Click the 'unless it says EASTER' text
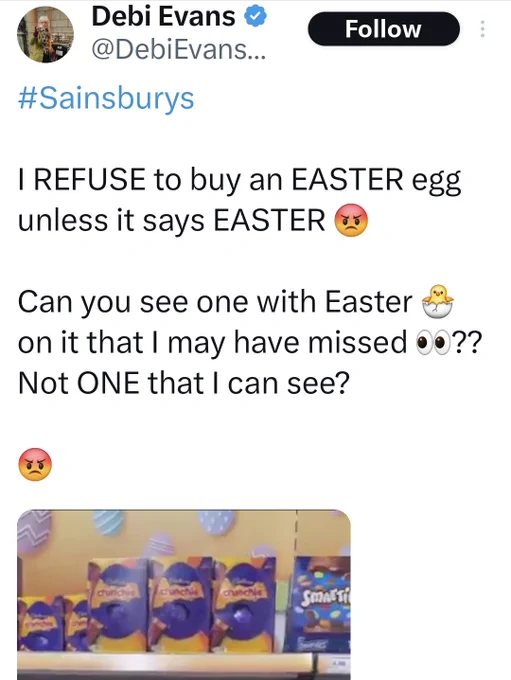The width and height of the screenshot is (511, 680). 172,221
